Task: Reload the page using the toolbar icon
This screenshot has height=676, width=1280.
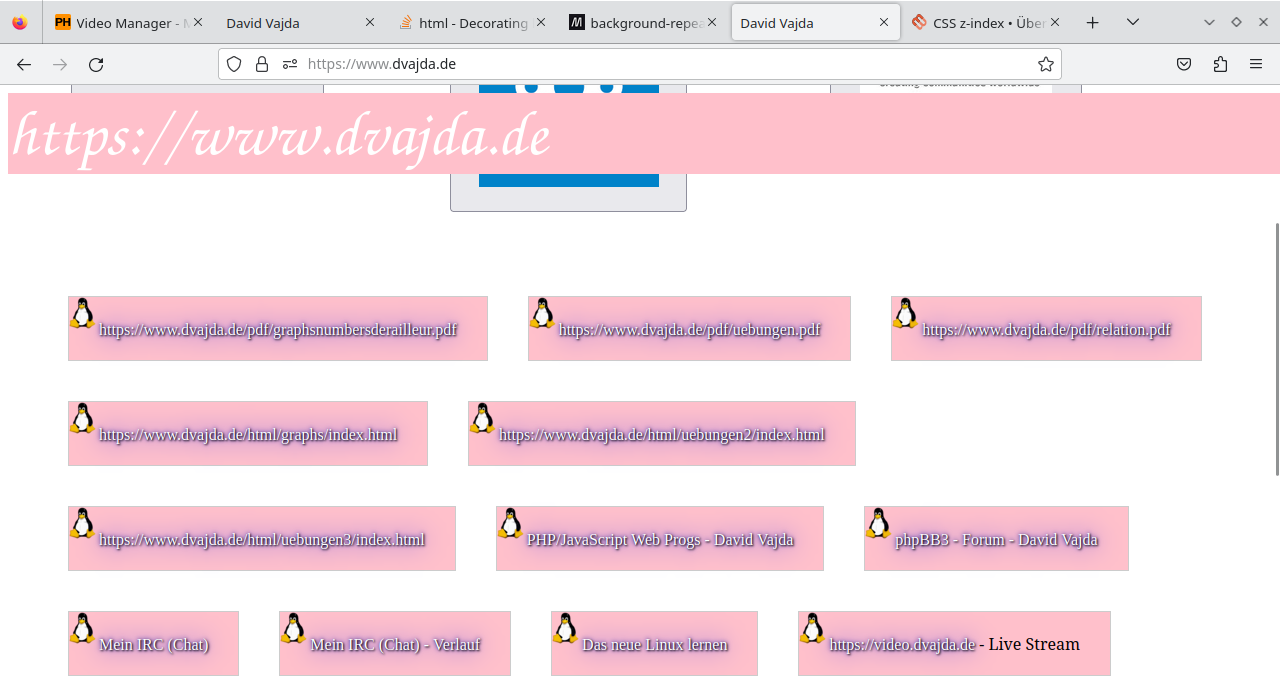Action: pyautogui.click(x=96, y=63)
